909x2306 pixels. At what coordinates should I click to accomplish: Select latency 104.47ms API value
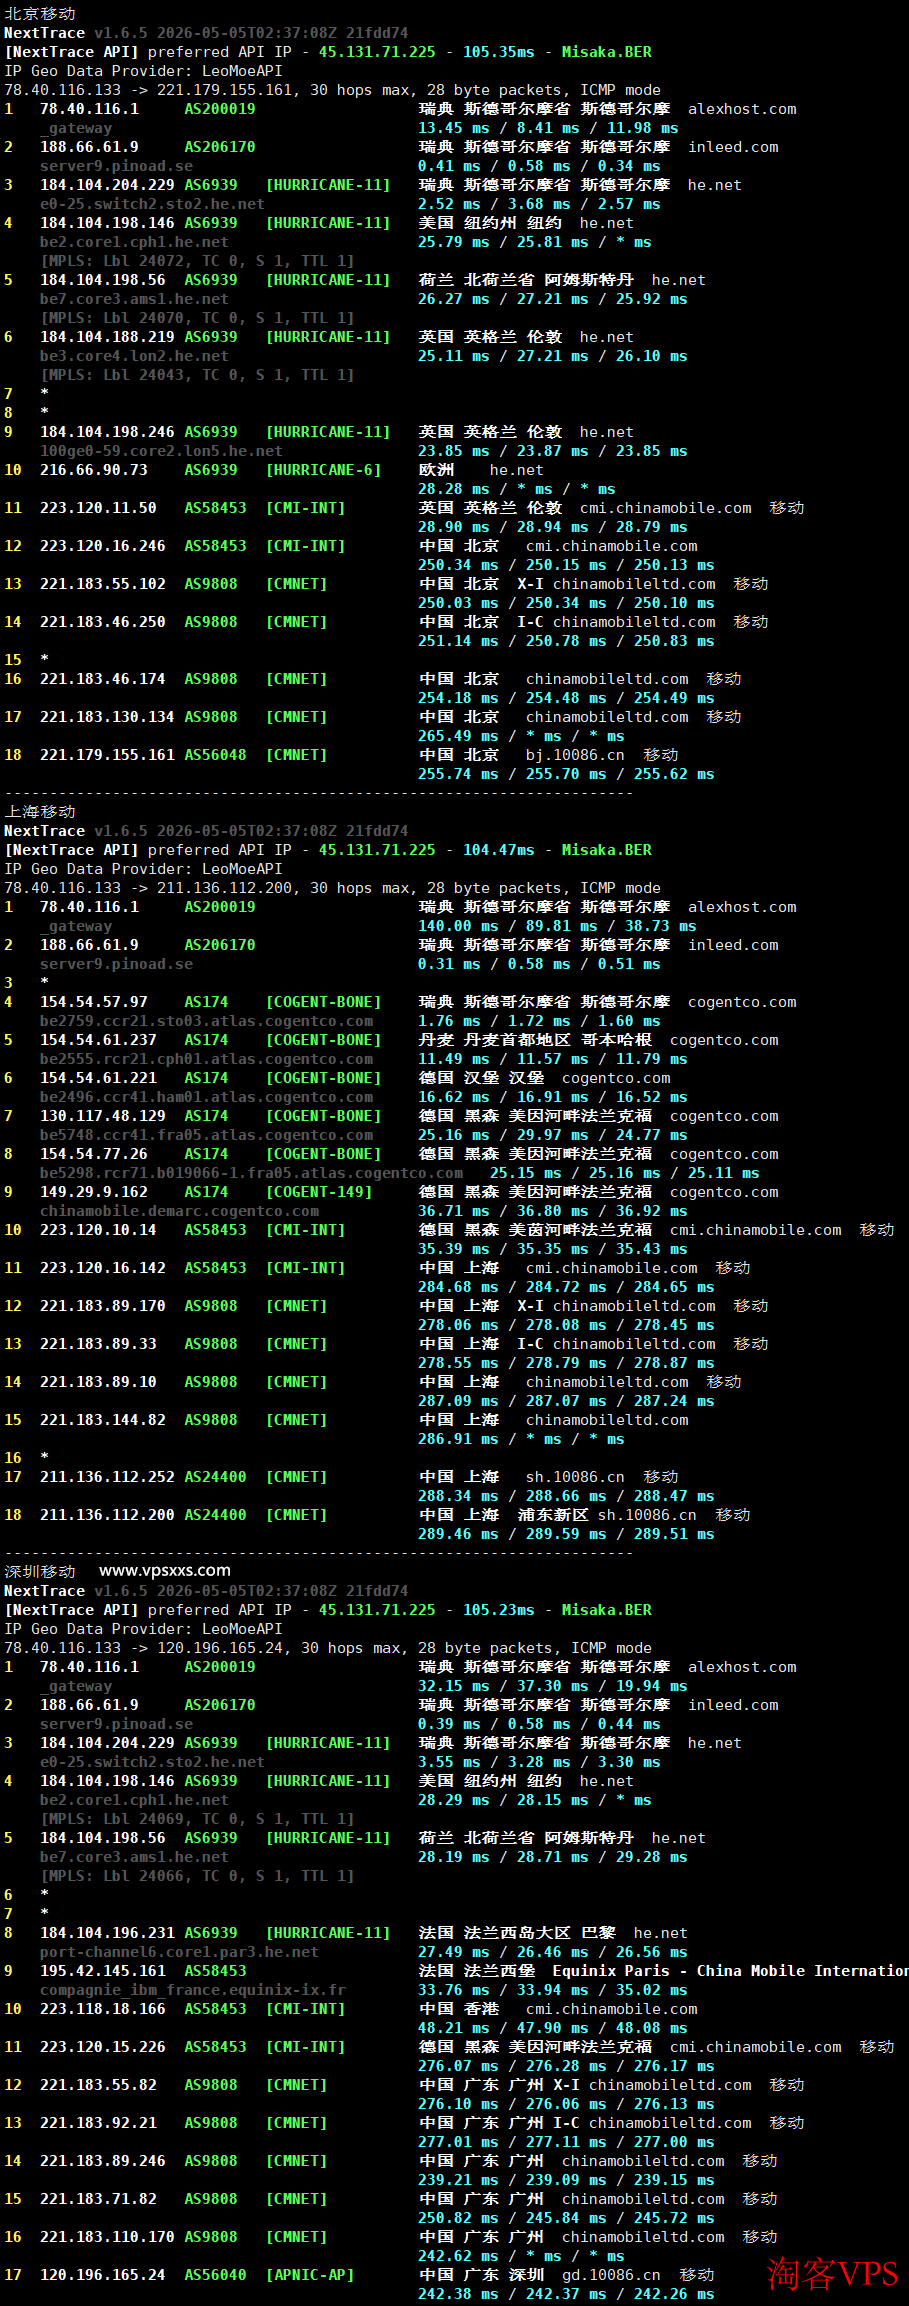[x=499, y=850]
